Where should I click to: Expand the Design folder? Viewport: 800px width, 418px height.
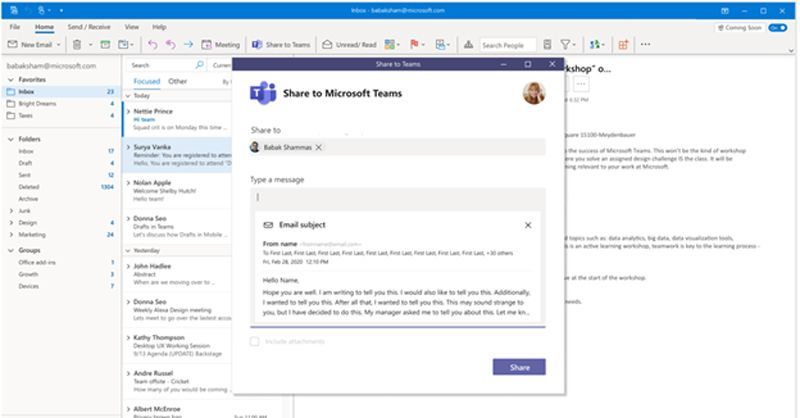pos(11,223)
